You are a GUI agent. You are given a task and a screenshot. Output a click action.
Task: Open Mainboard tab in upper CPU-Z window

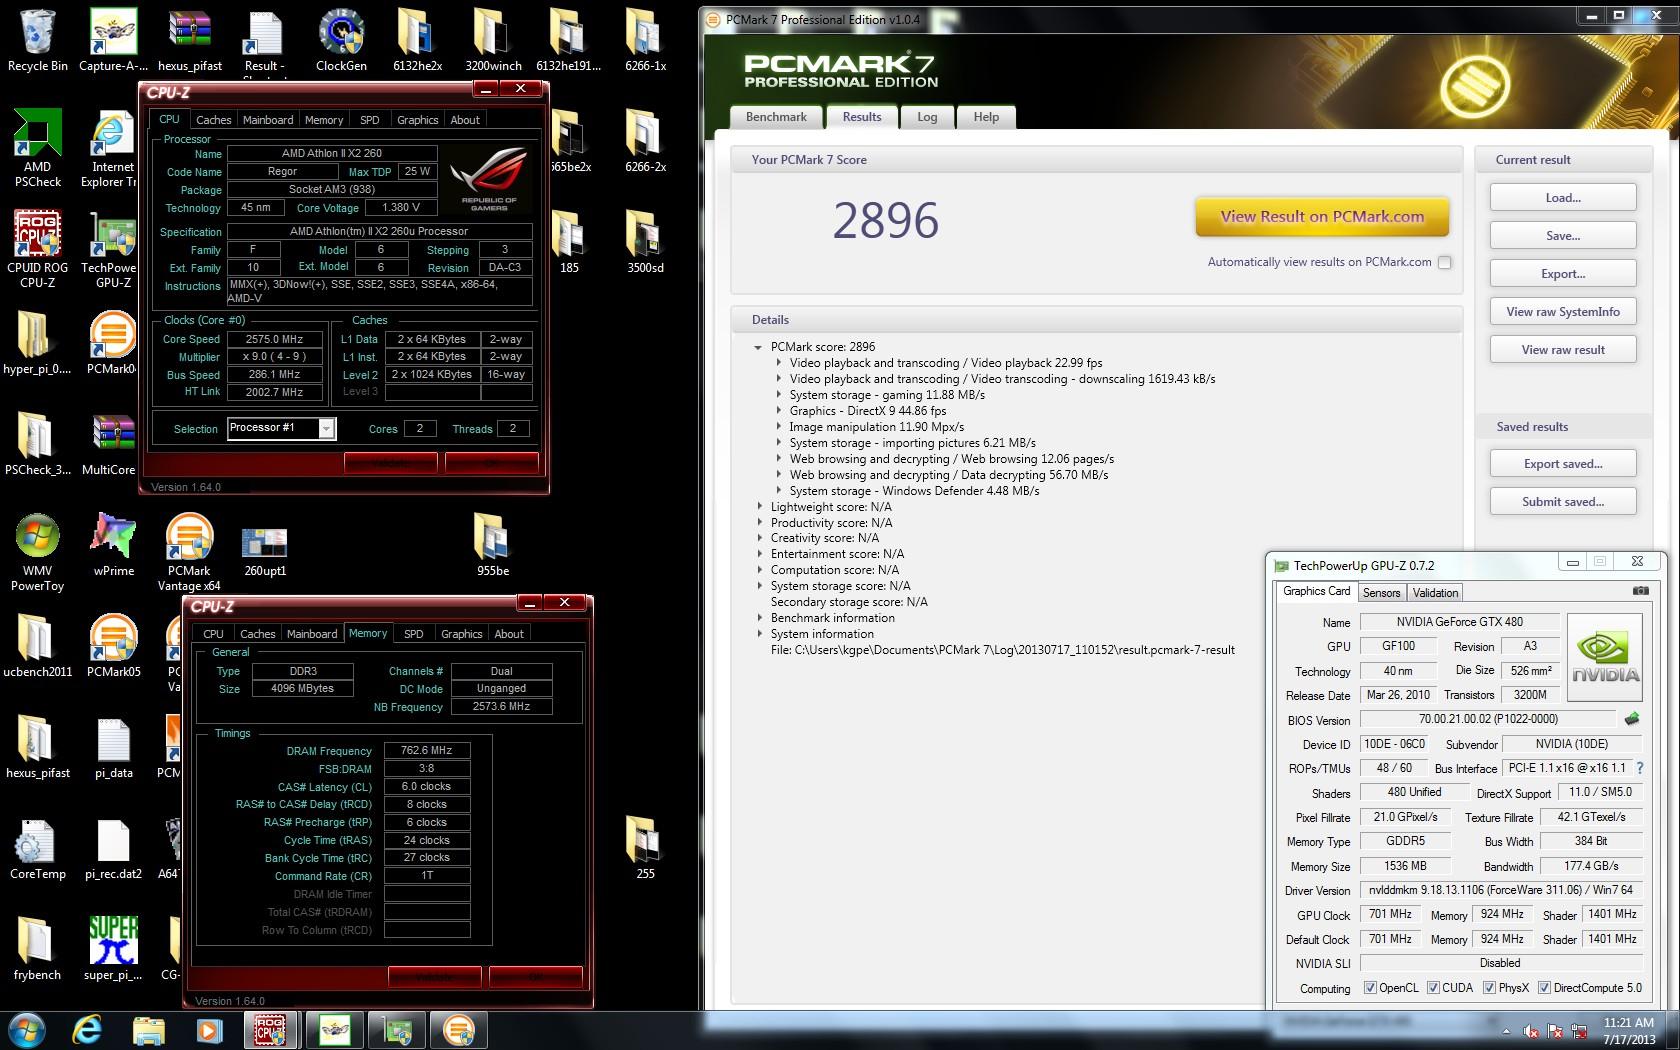[x=268, y=120]
